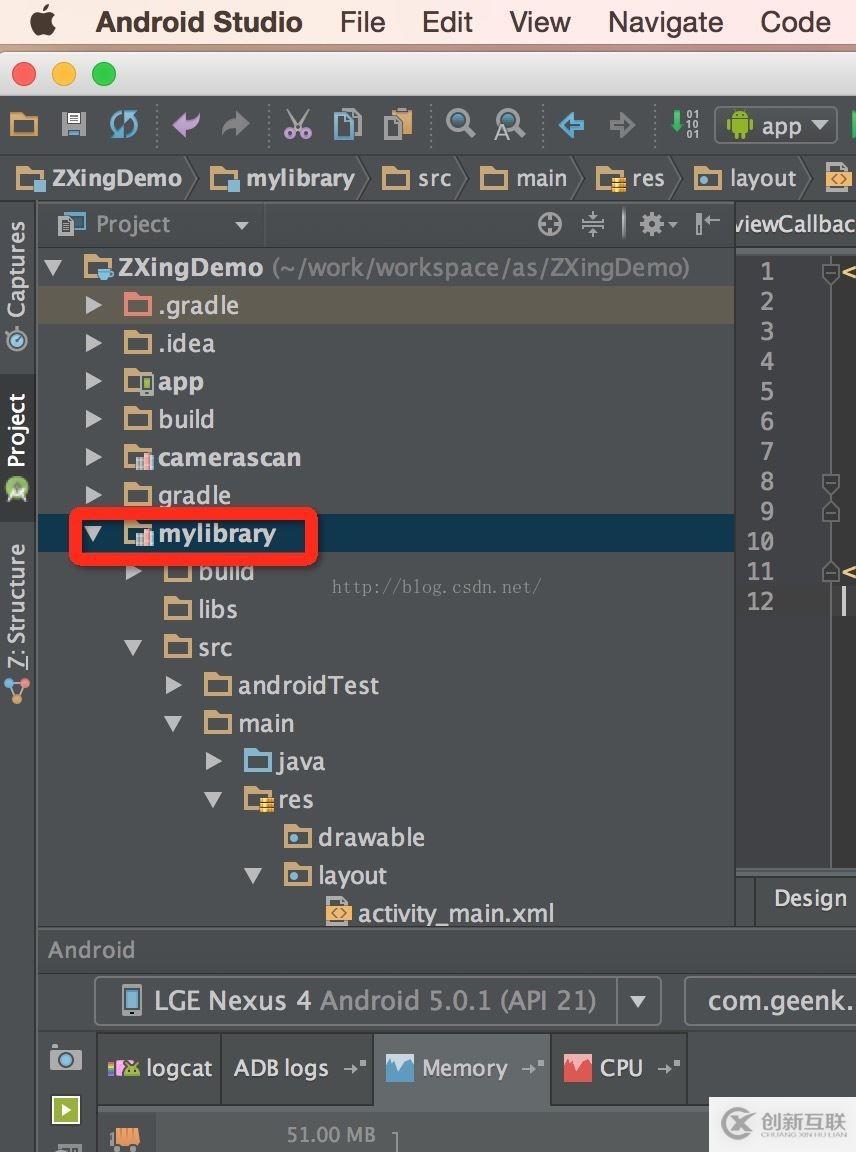Click the Undo arrow icon
The width and height of the screenshot is (856, 1152).
pyautogui.click(x=186, y=124)
